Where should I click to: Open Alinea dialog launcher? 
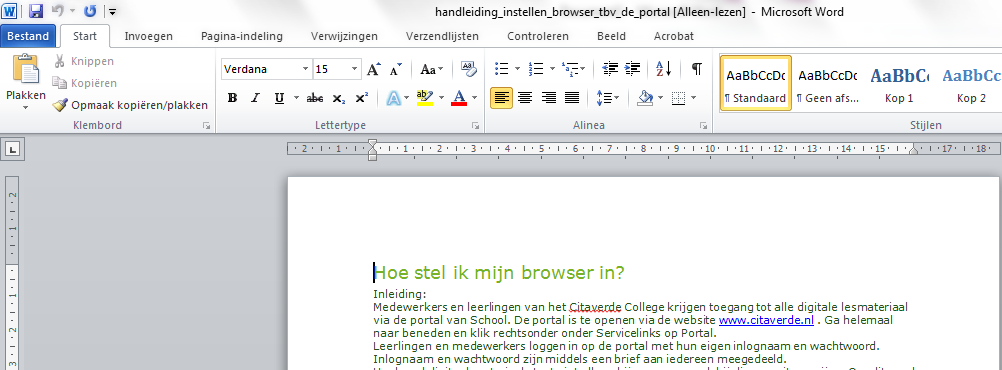(703, 126)
